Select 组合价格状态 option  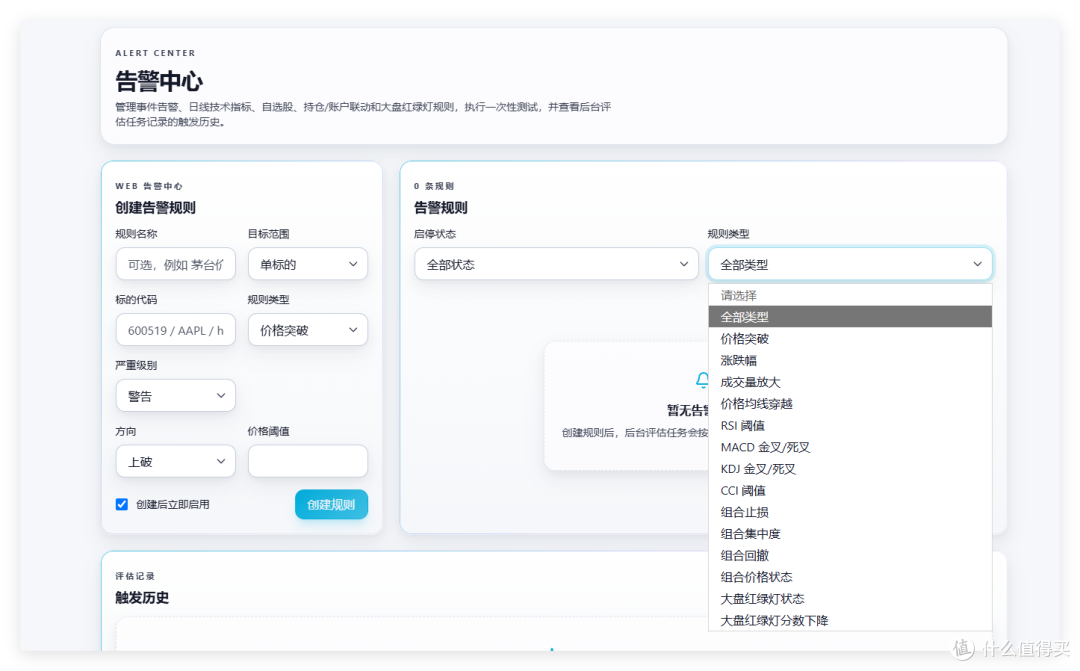[850, 577]
